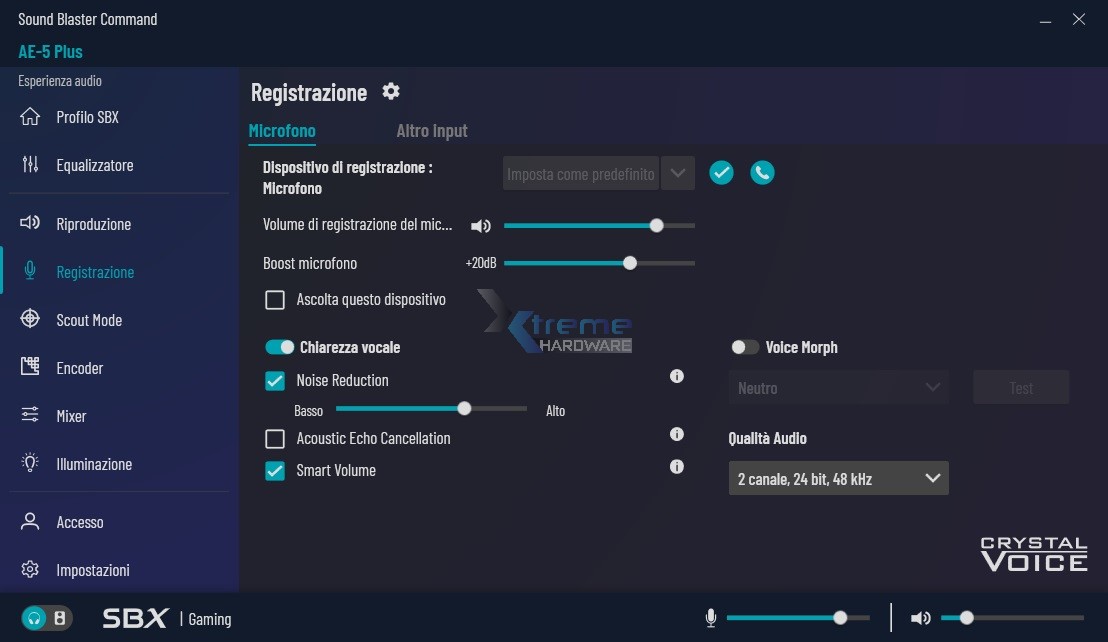Enable Ascolta questo dispositivo checkbox
The height and width of the screenshot is (642, 1108).
(x=275, y=300)
